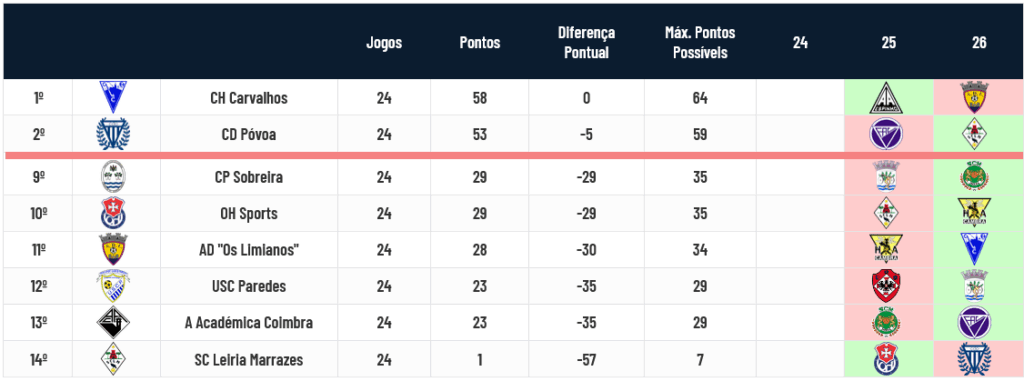Viewport: 1024px width, 381px height.
Task: Open the AD "Os Limianos" team name
Action: point(249,250)
